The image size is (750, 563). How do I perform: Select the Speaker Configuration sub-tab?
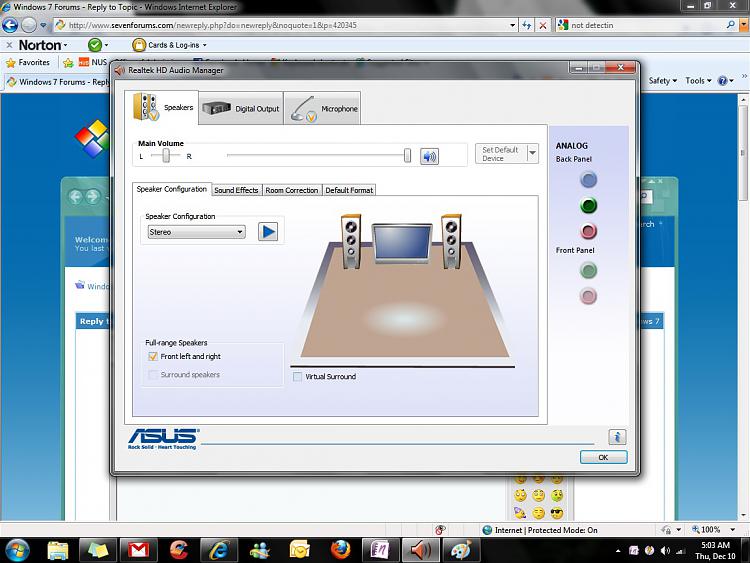(x=172, y=189)
